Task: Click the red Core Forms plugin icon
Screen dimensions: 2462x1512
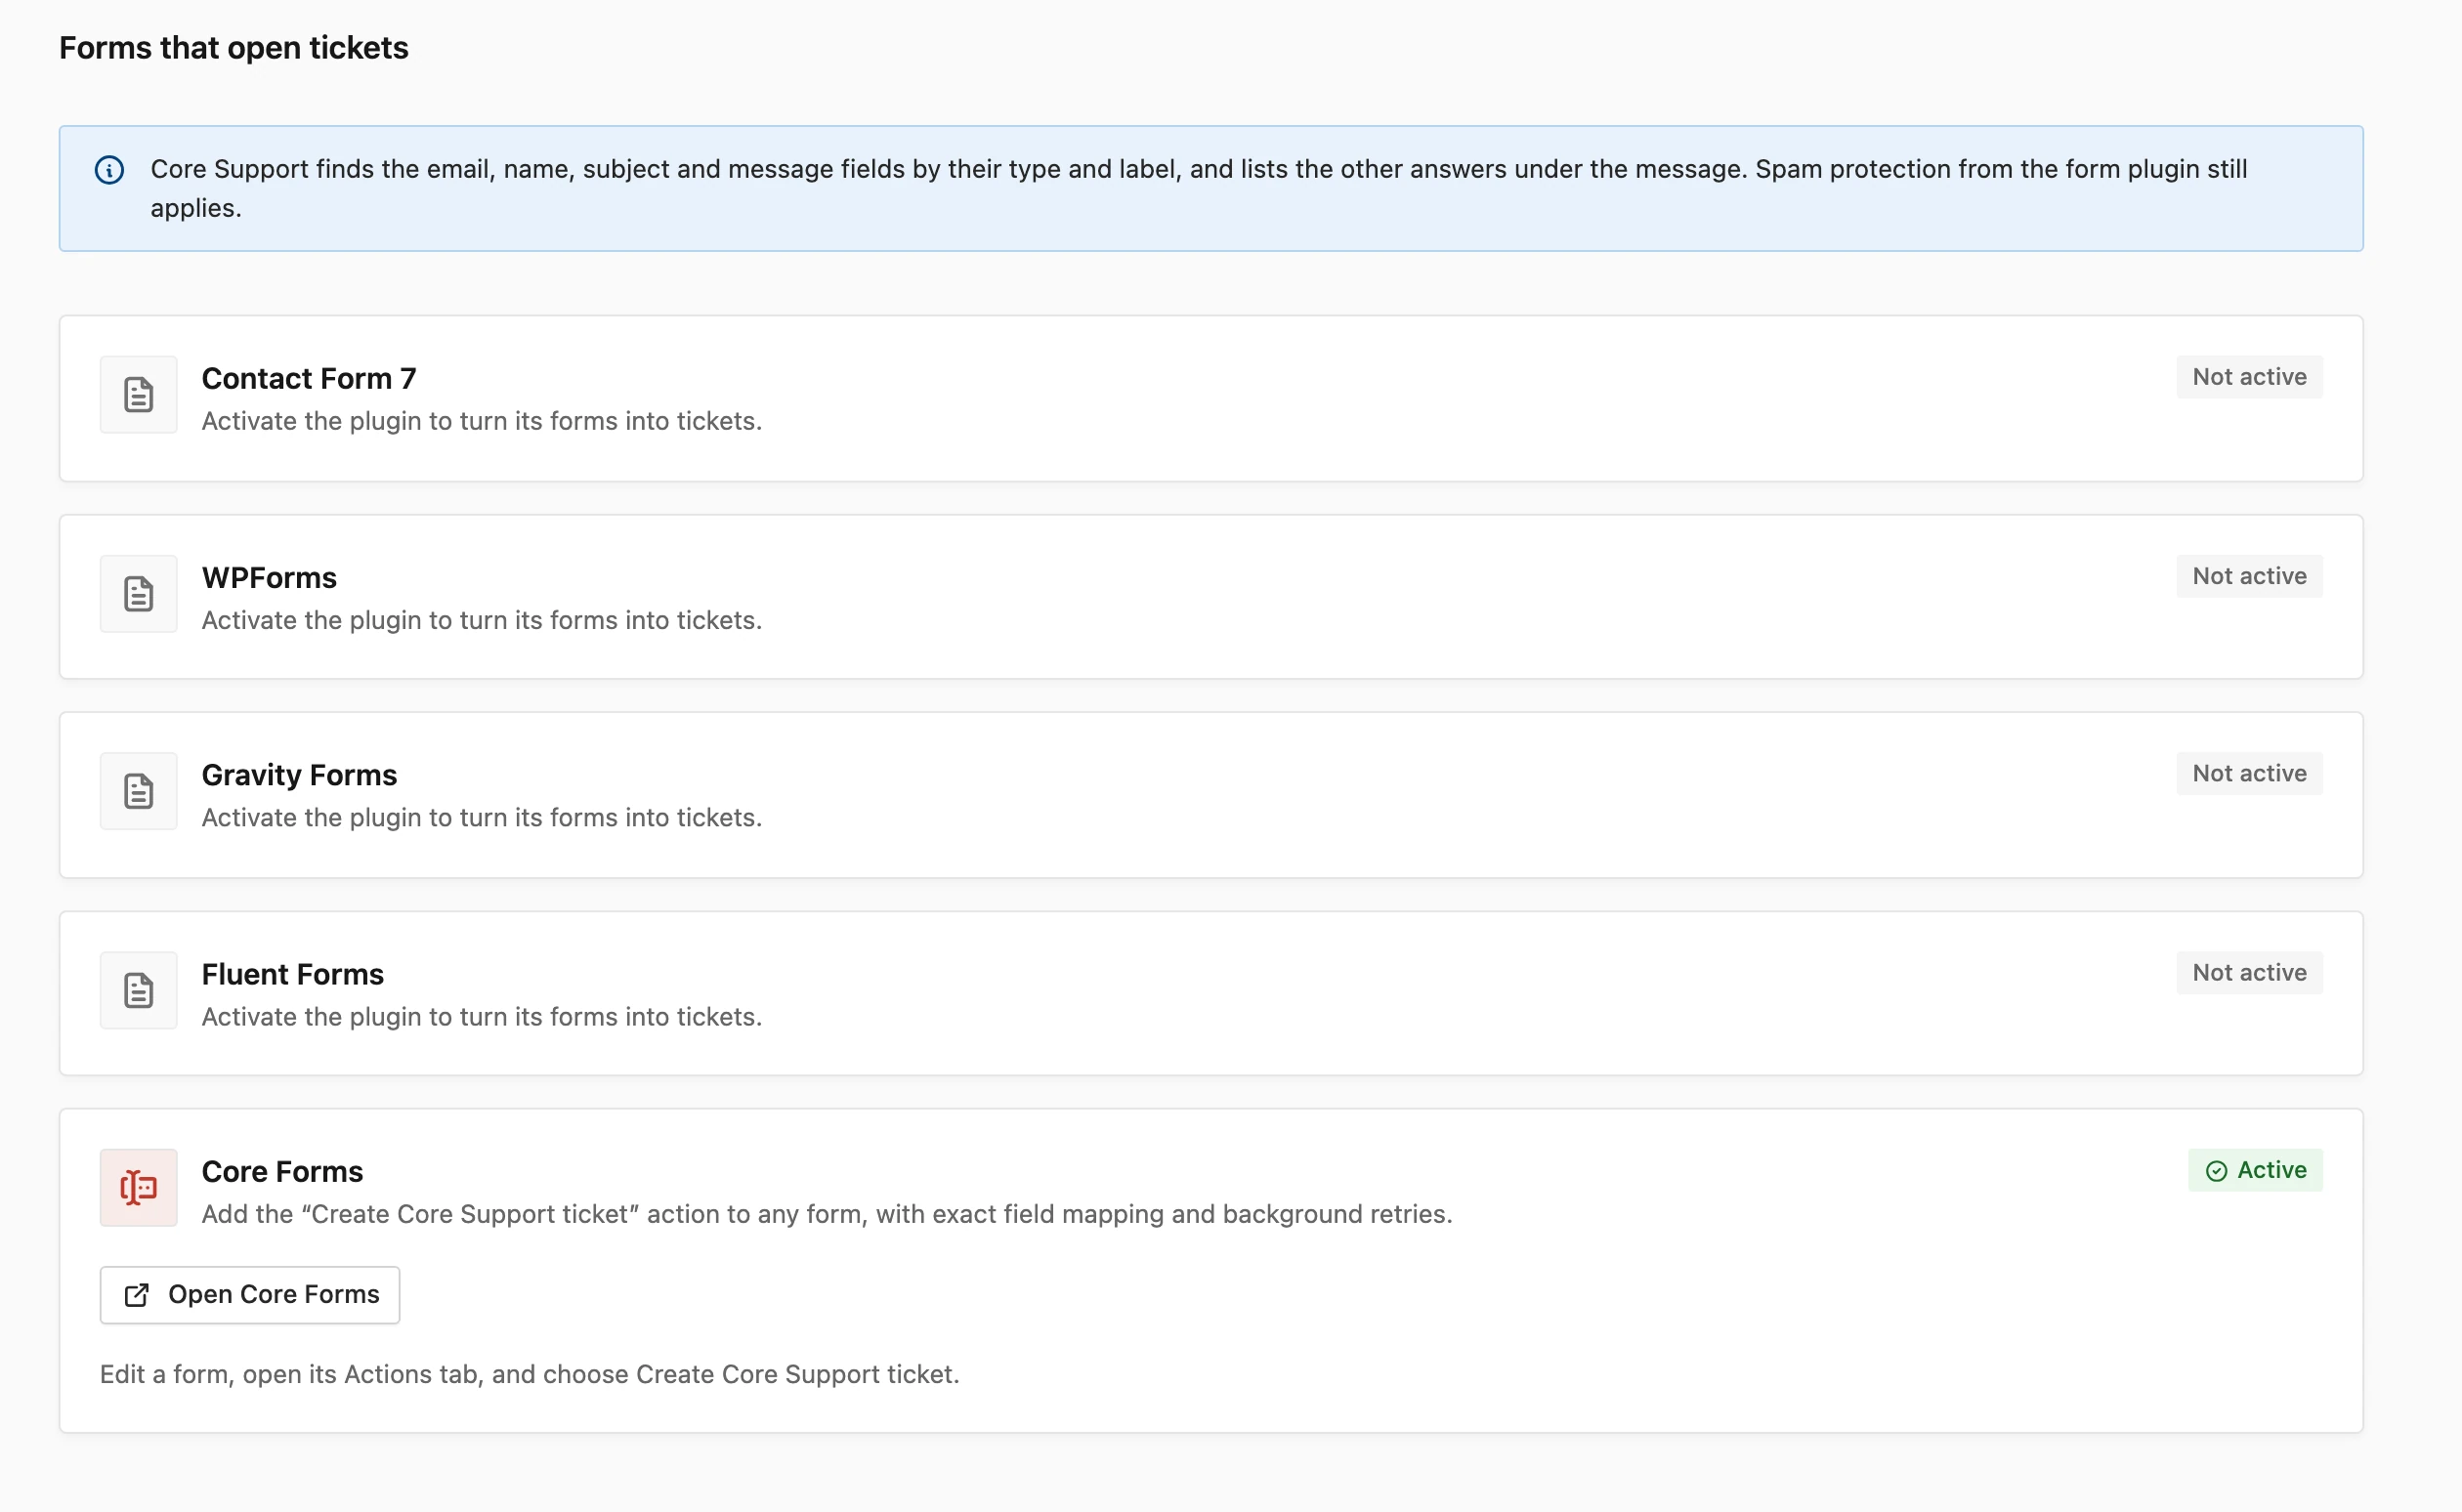Action: (x=138, y=1187)
